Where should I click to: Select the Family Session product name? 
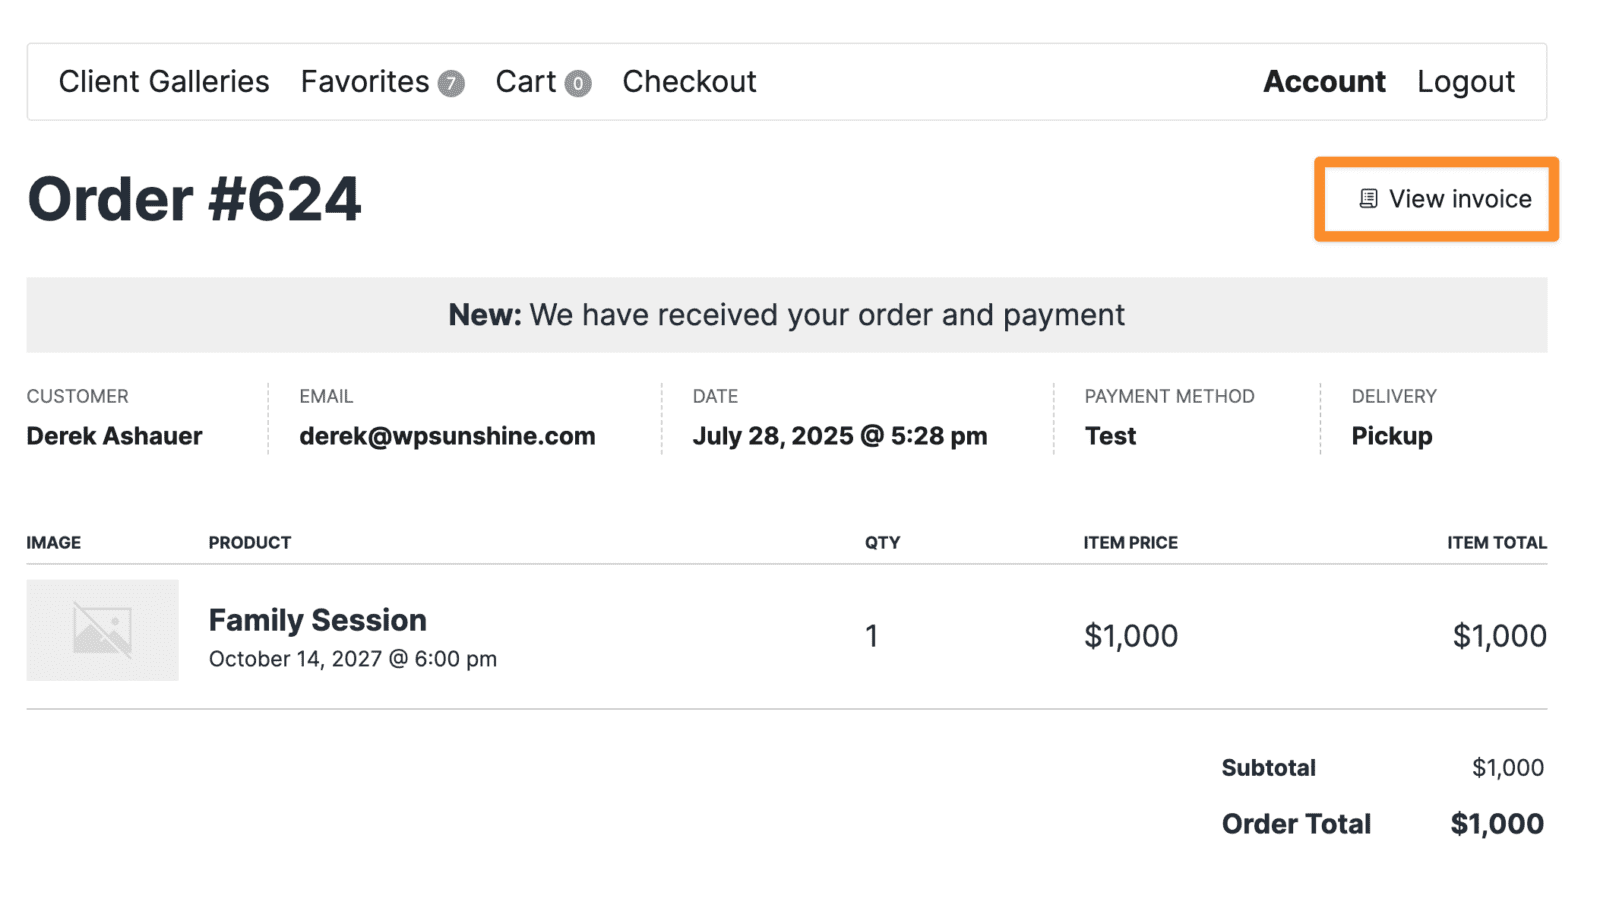tap(318, 620)
